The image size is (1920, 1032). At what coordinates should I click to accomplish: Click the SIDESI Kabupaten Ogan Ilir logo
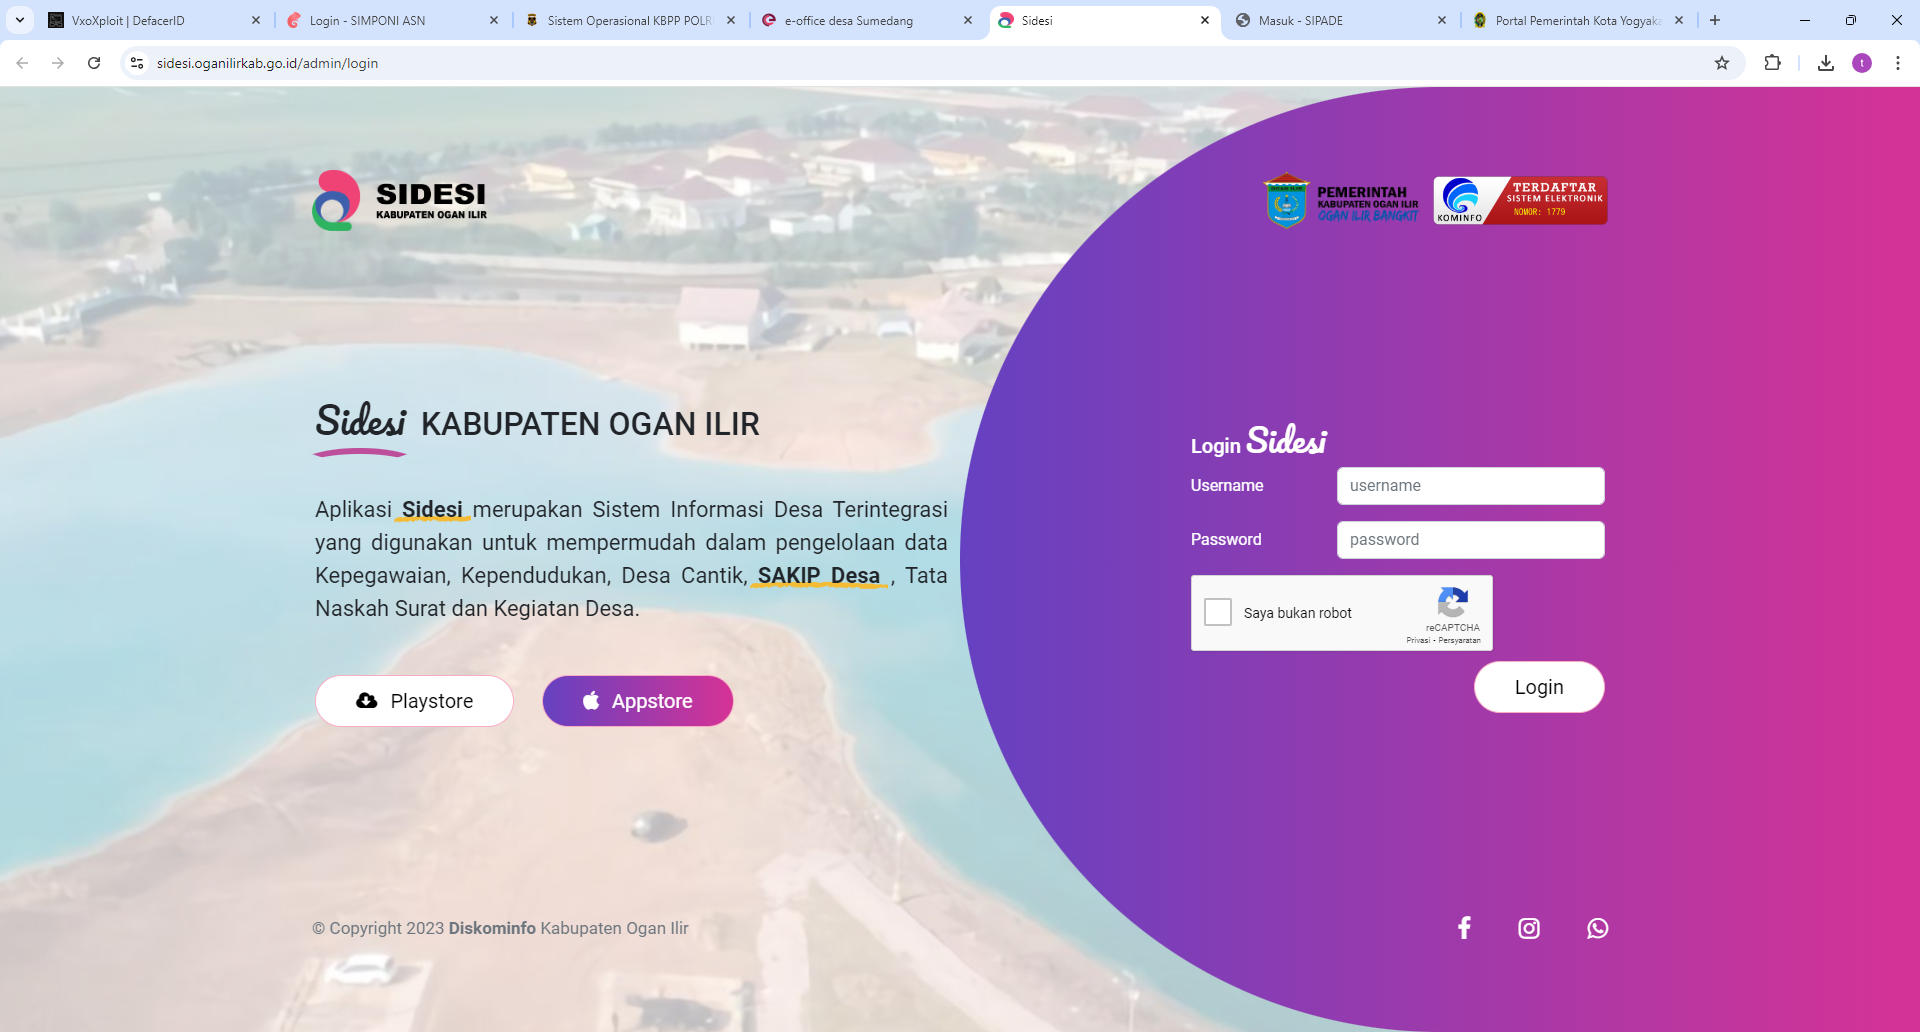tap(400, 200)
